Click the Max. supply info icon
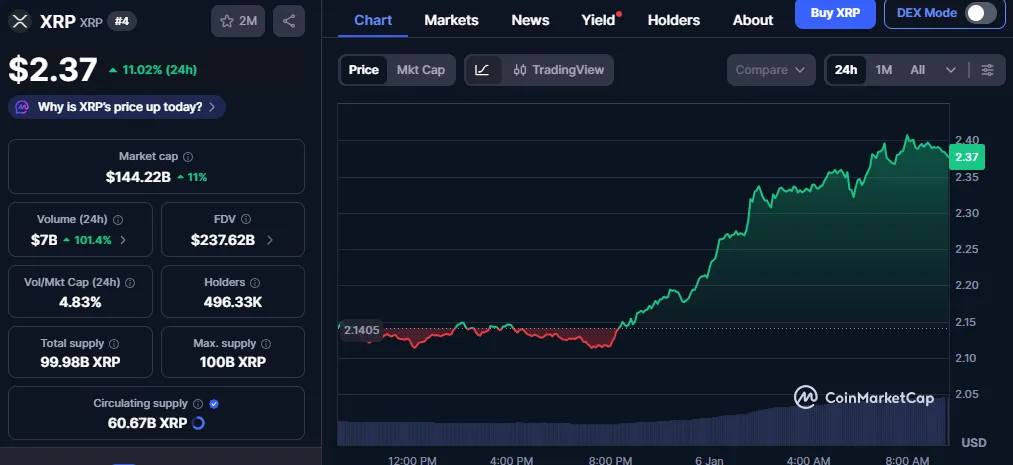This screenshot has height=465, width=1013. tap(266, 344)
